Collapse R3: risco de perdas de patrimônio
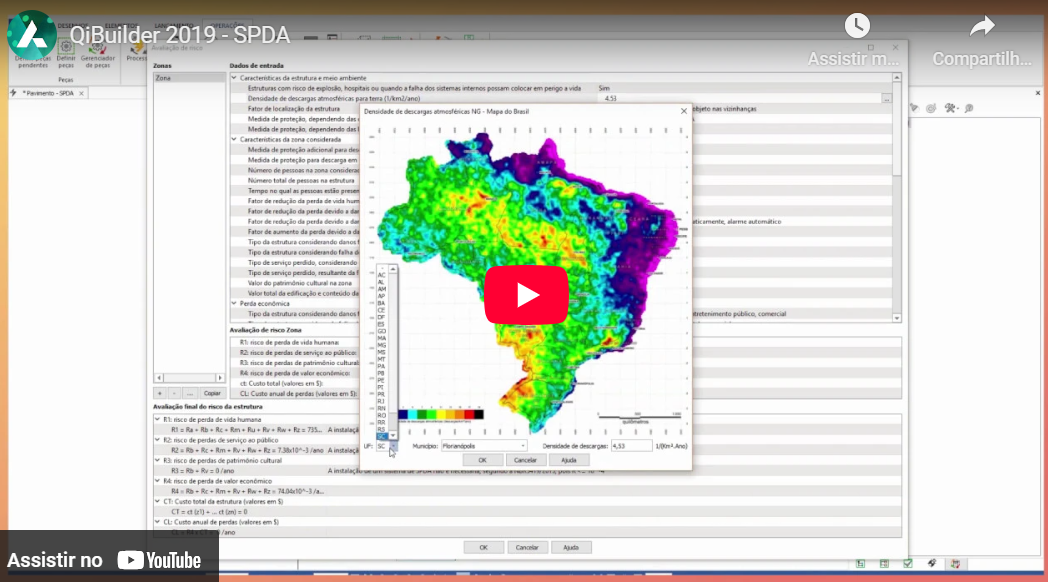 tap(158, 460)
